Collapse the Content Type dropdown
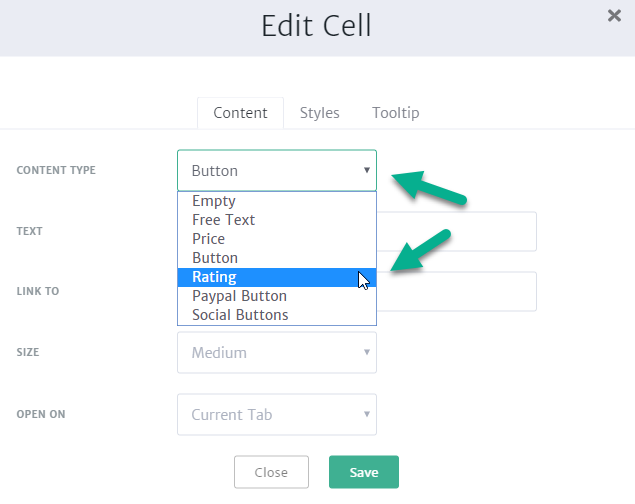Screen dimensions: 635x504 277,170
